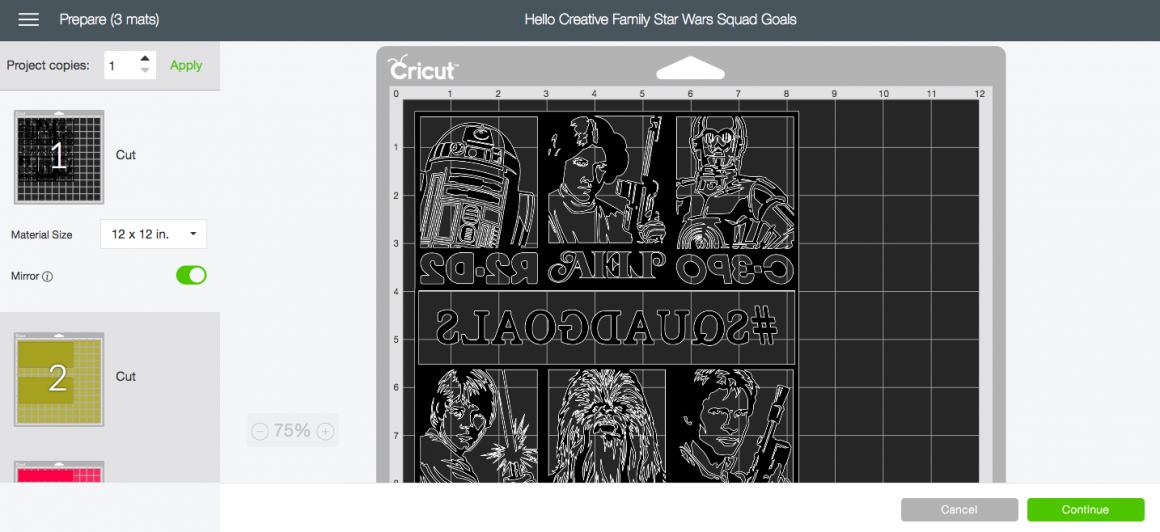Click the Cut label for mat 2
The width and height of the screenshot is (1160, 532).
(x=126, y=376)
